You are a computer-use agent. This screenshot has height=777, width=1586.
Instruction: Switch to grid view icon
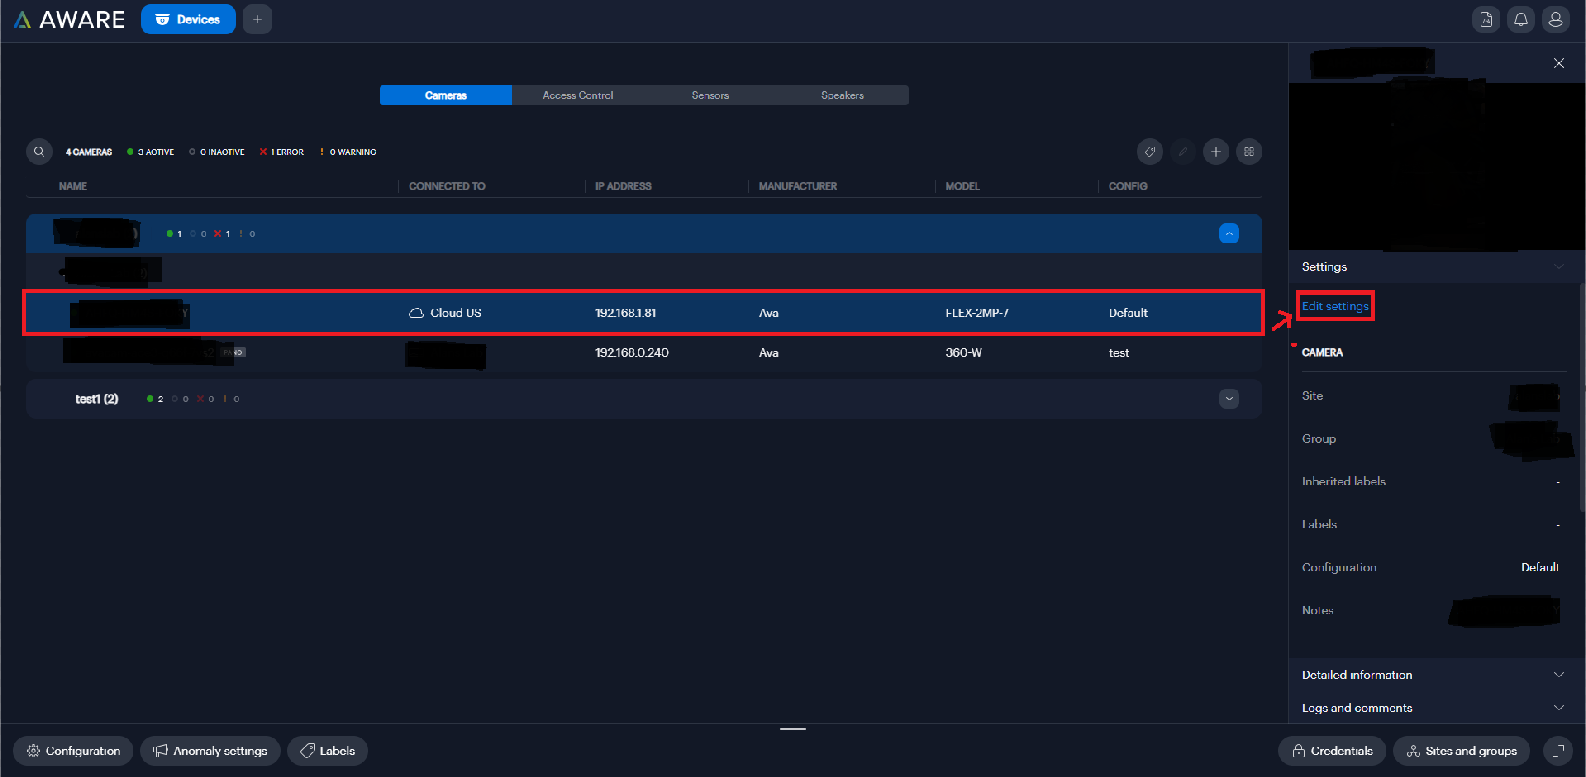point(1249,152)
